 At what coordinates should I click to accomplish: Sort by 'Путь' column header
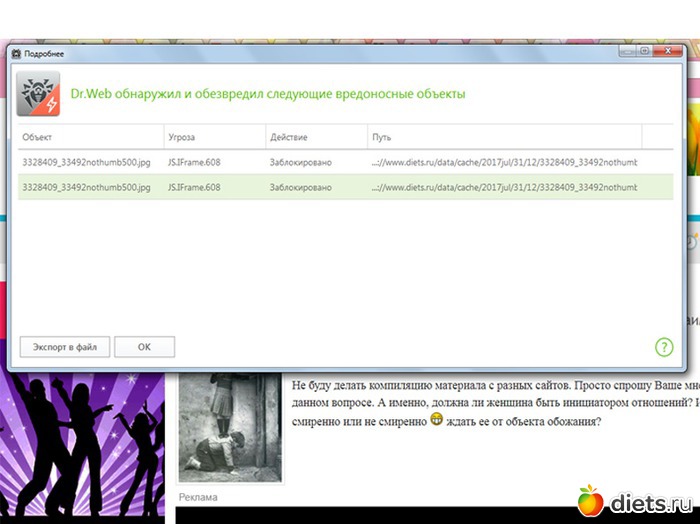503,137
